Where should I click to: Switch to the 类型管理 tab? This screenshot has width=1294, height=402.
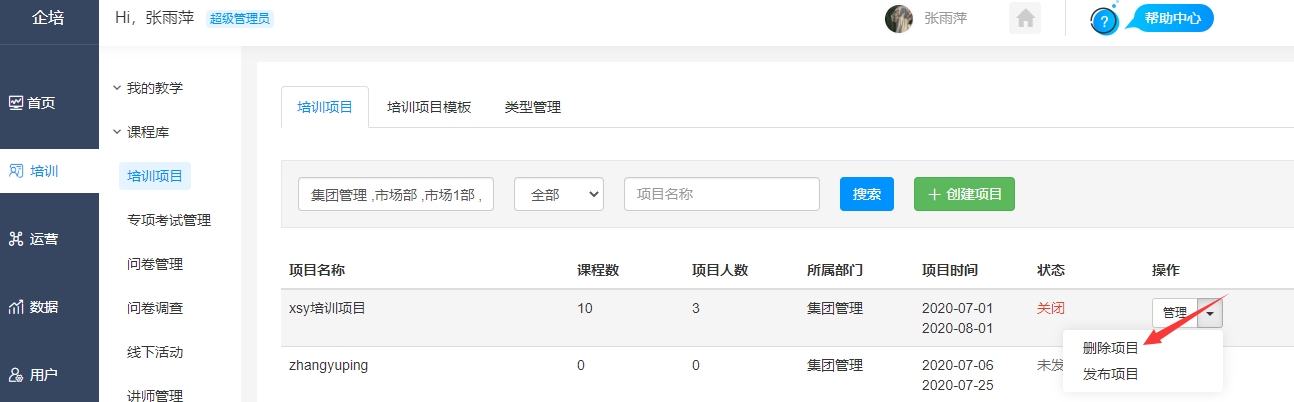point(532,108)
